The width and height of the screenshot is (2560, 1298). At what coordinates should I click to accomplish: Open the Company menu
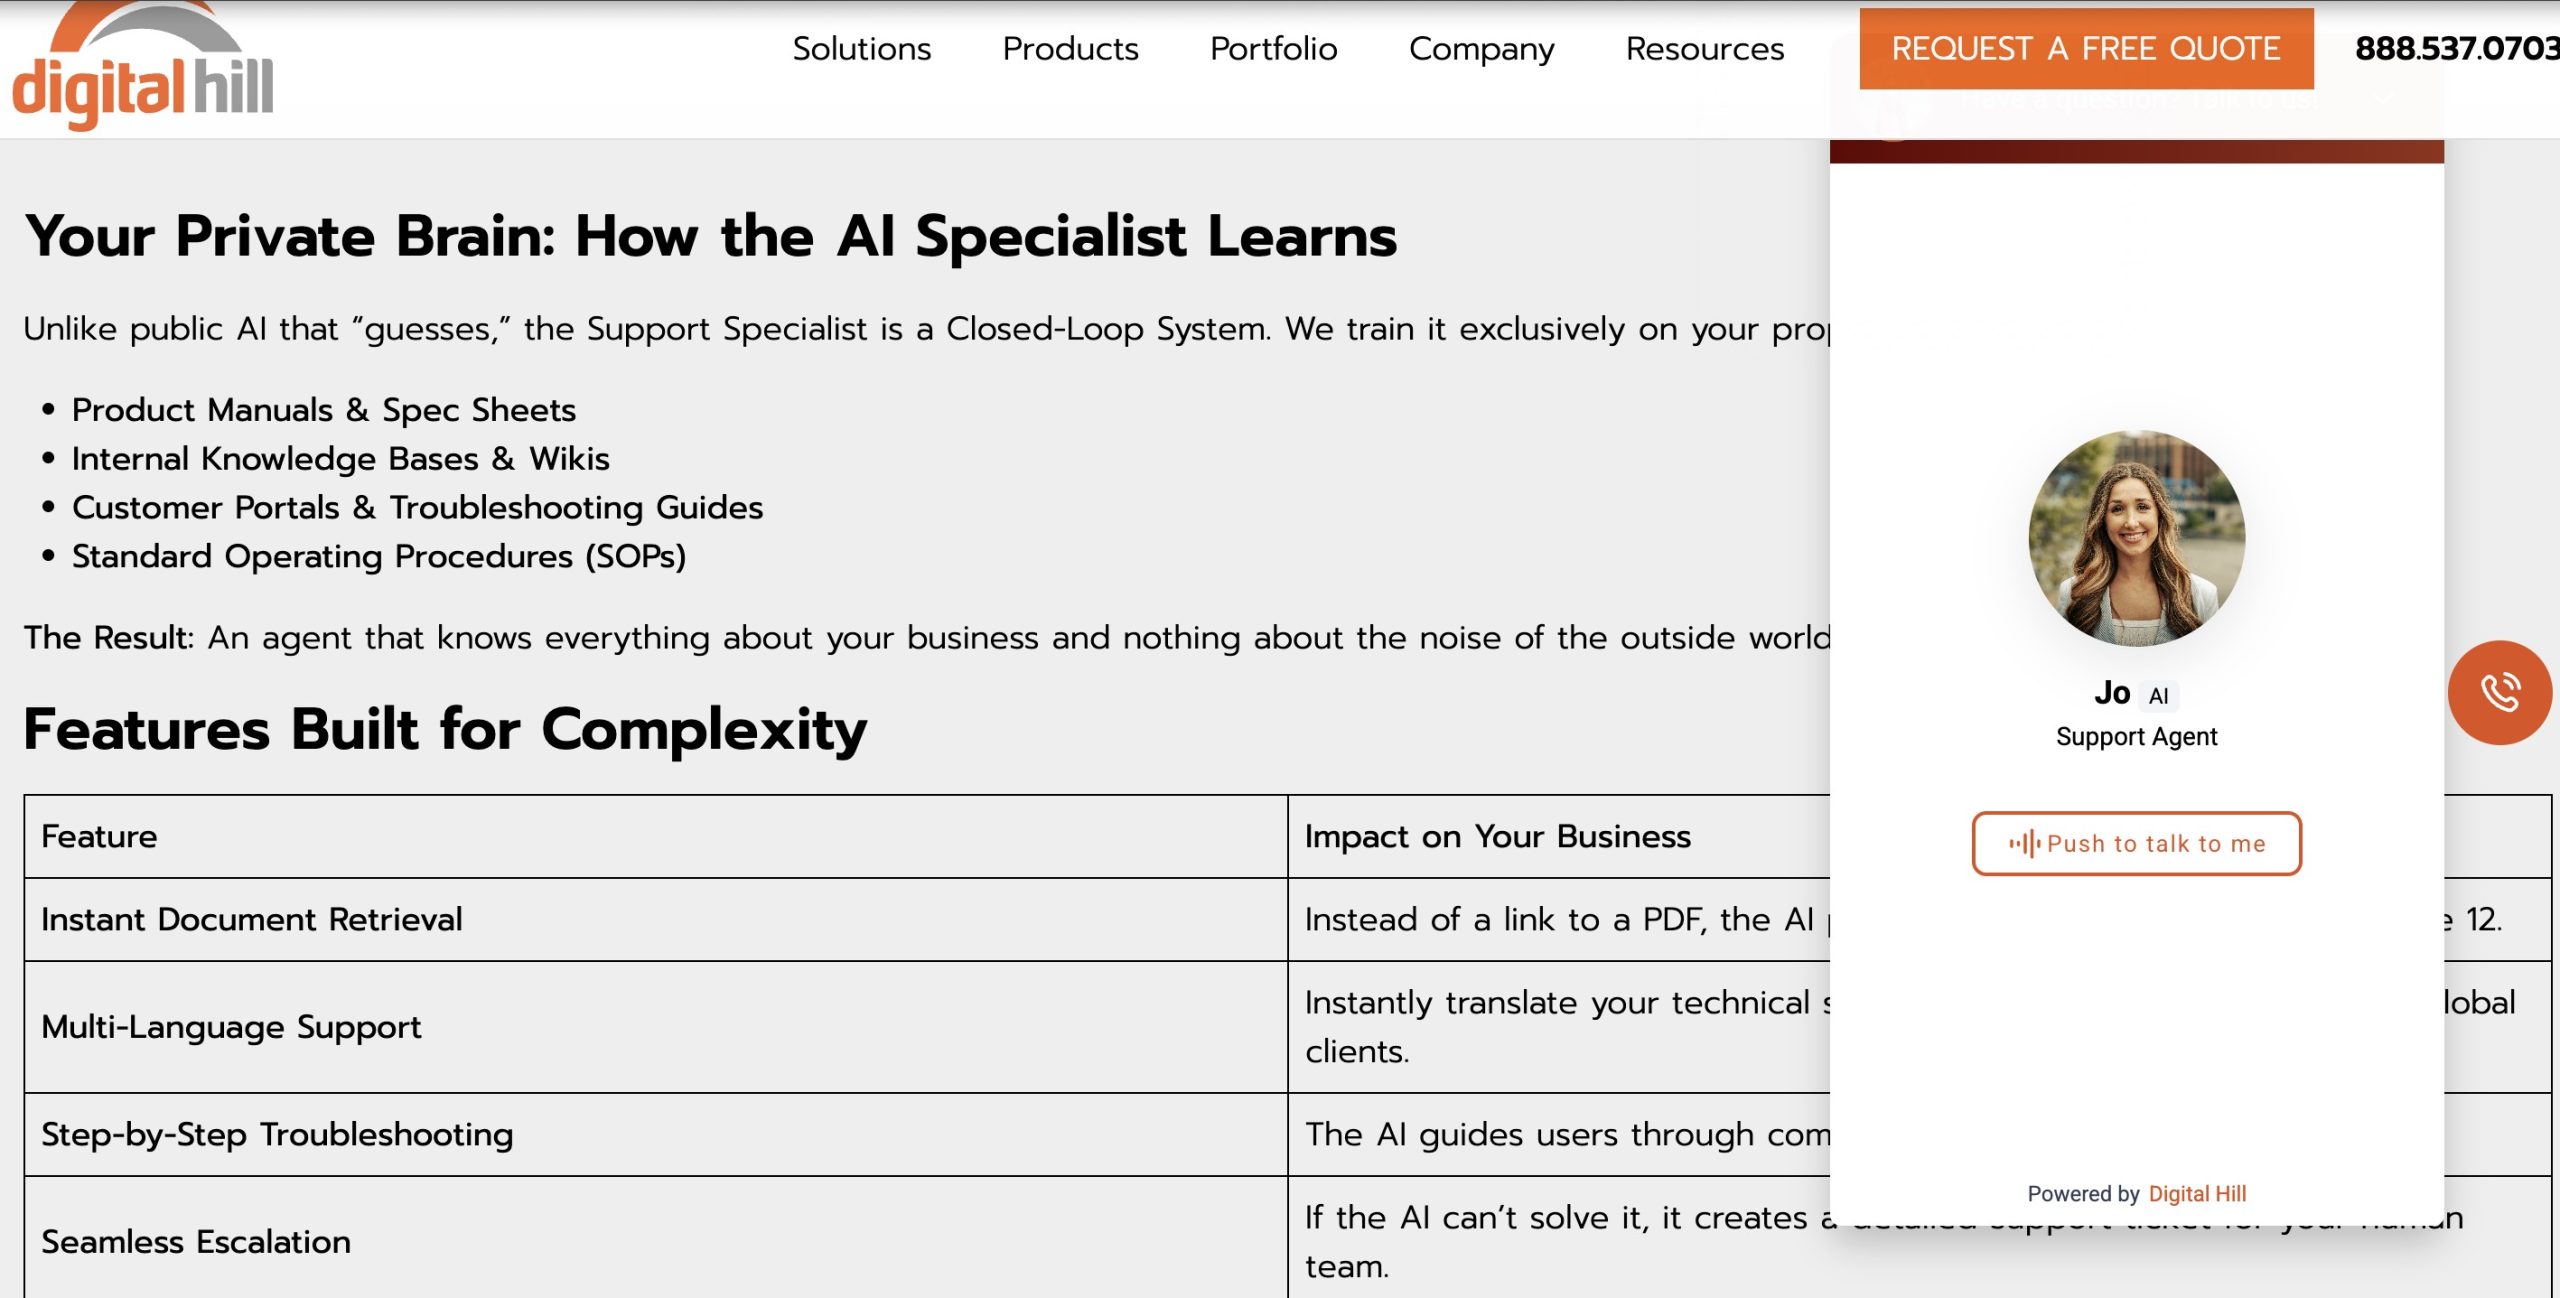pyautogui.click(x=1481, y=49)
